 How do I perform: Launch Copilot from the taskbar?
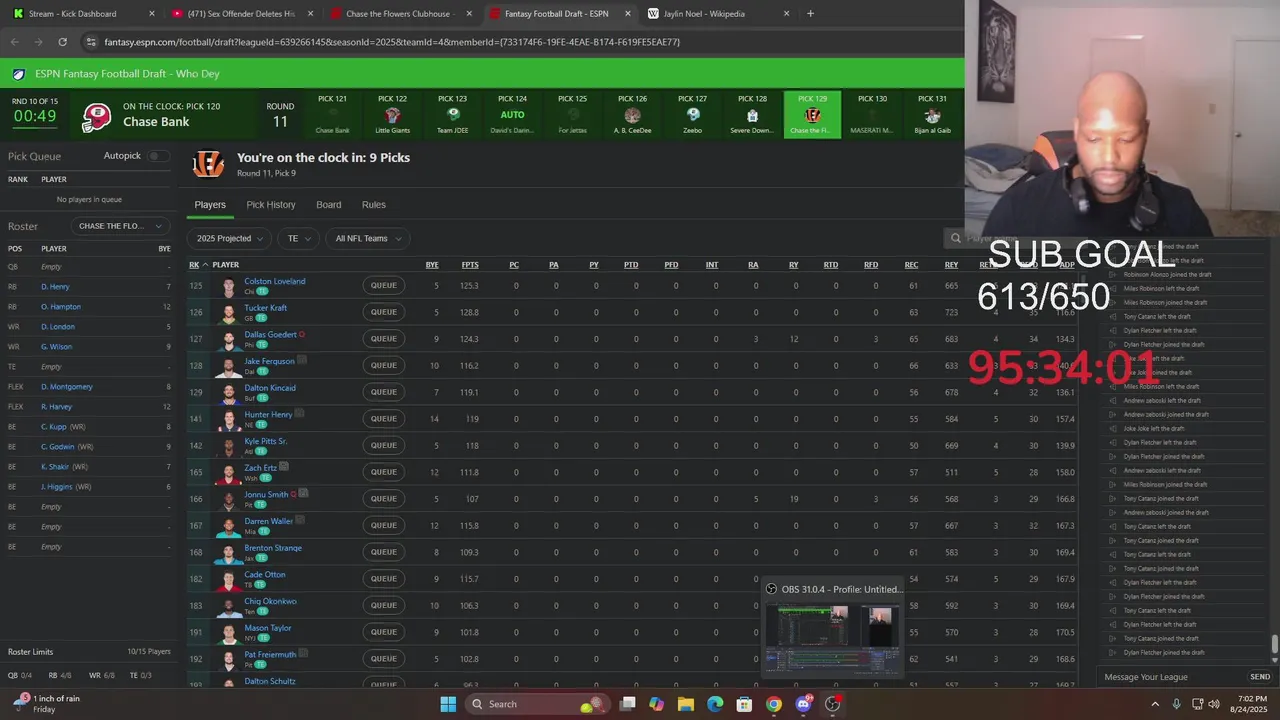pyautogui.click(x=656, y=704)
